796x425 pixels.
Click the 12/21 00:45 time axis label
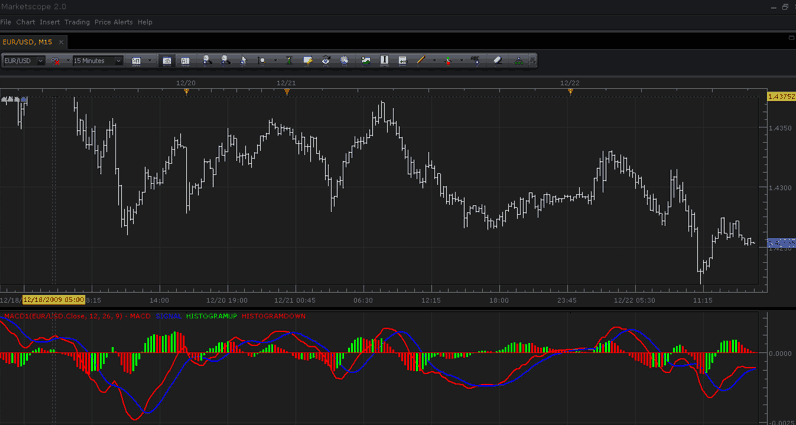click(x=295, y=301)
